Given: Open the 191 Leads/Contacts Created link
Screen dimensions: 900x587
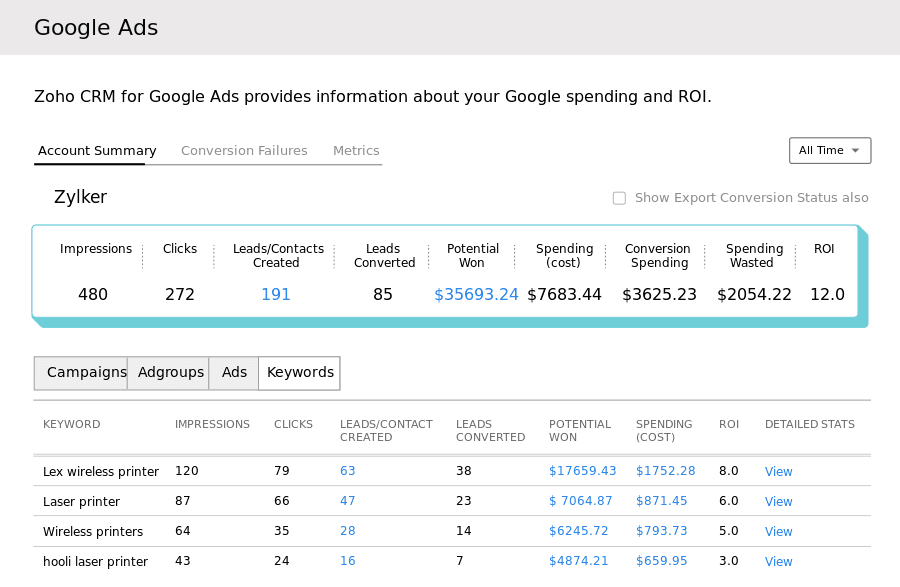Looking at the screenshot, I should point(276,294).
